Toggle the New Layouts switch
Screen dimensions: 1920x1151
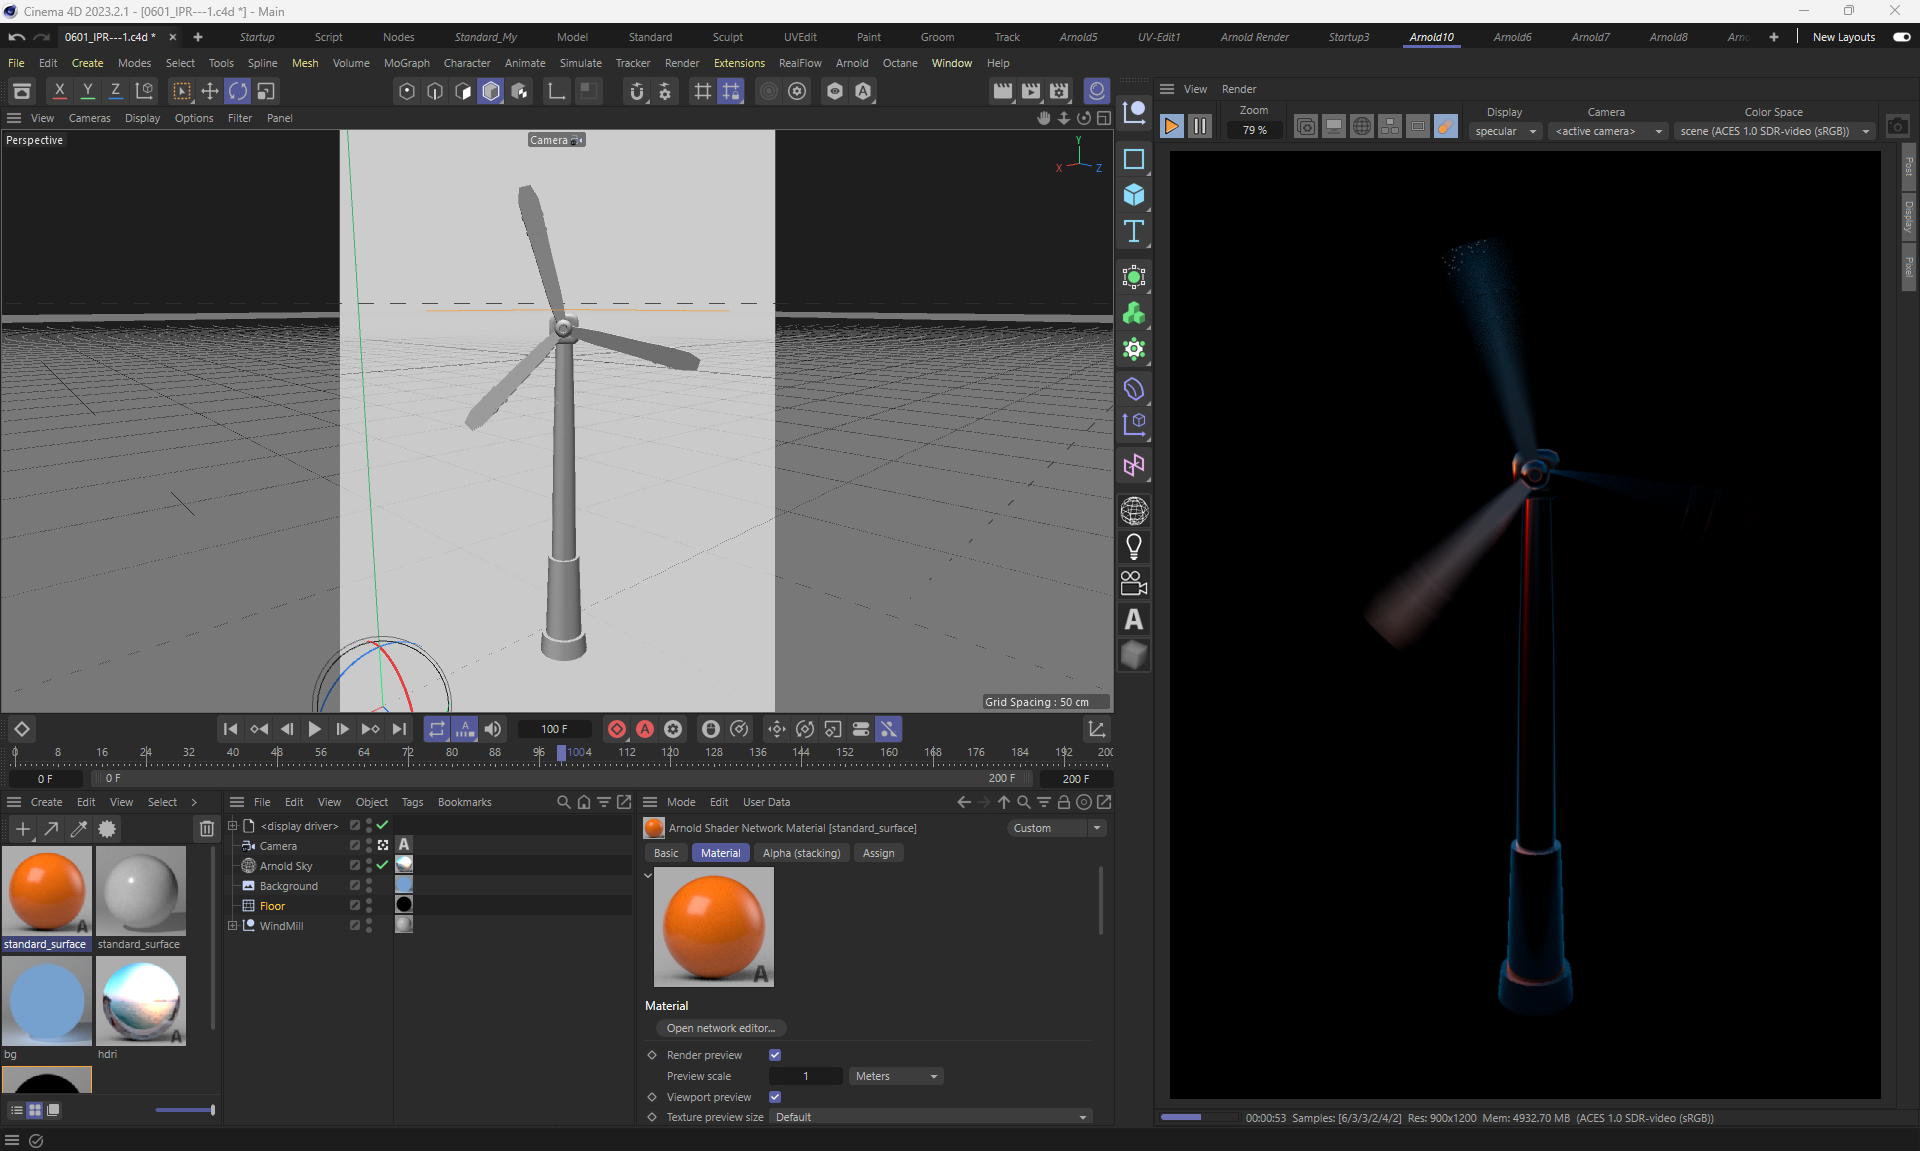(1901, 37)
